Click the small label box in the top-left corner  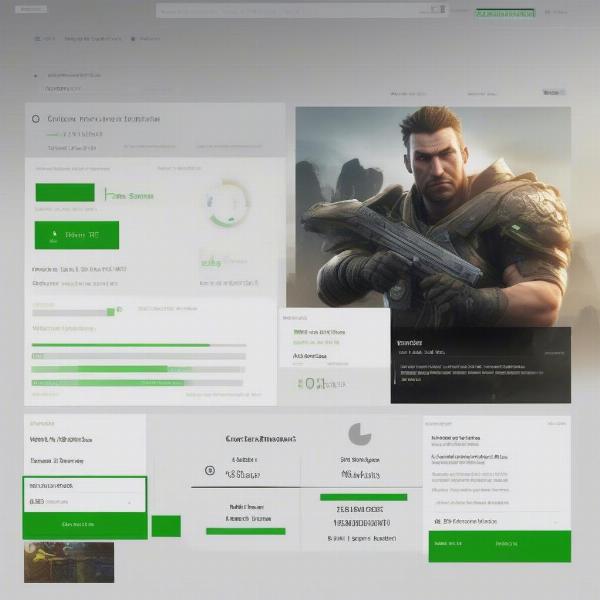31,9
